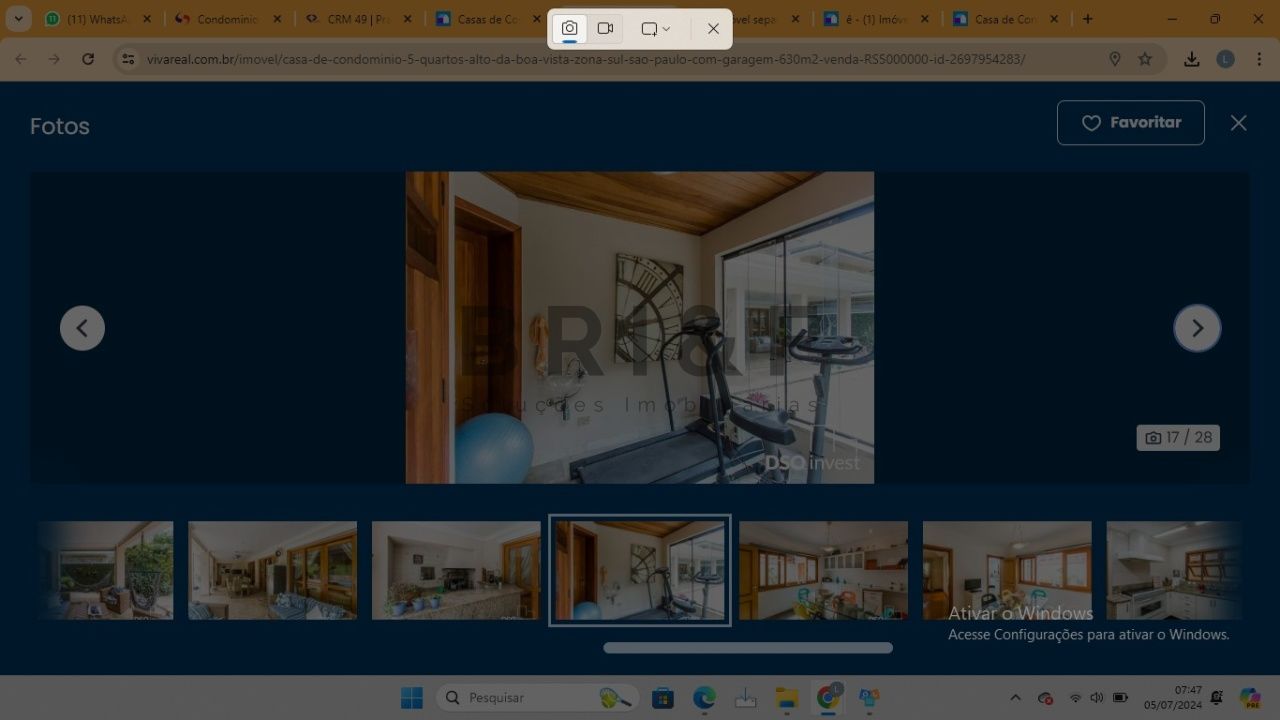Select the snip photo camera mode

pos(569,29)
